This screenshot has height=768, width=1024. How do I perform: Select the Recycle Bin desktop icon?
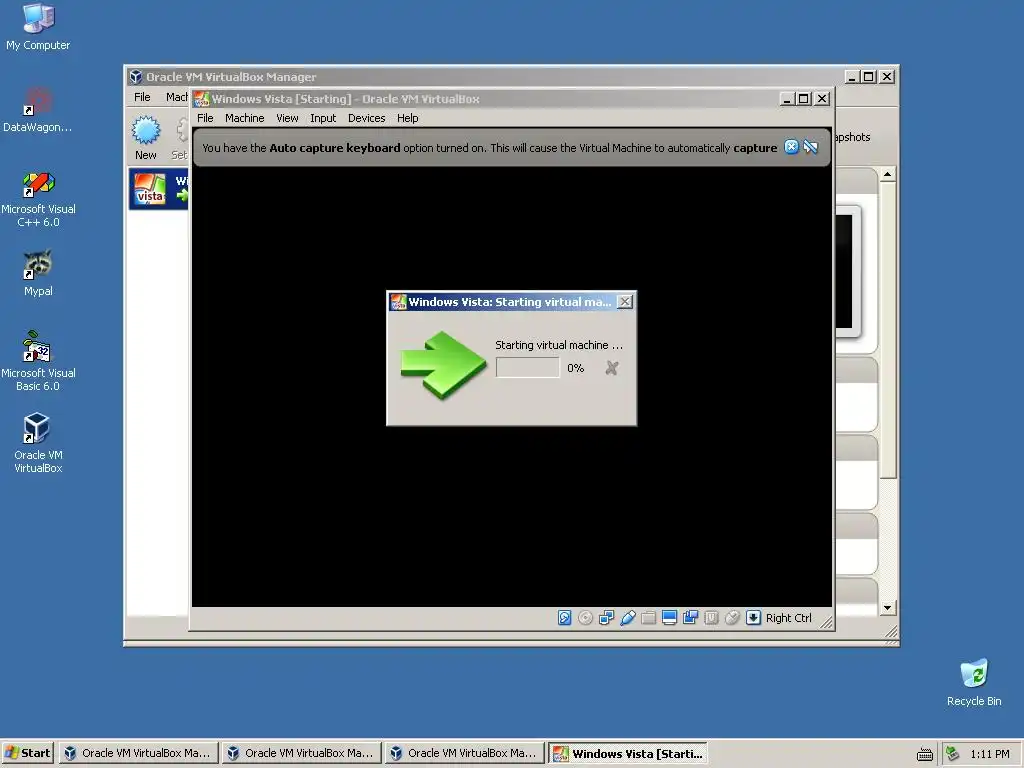974,682
